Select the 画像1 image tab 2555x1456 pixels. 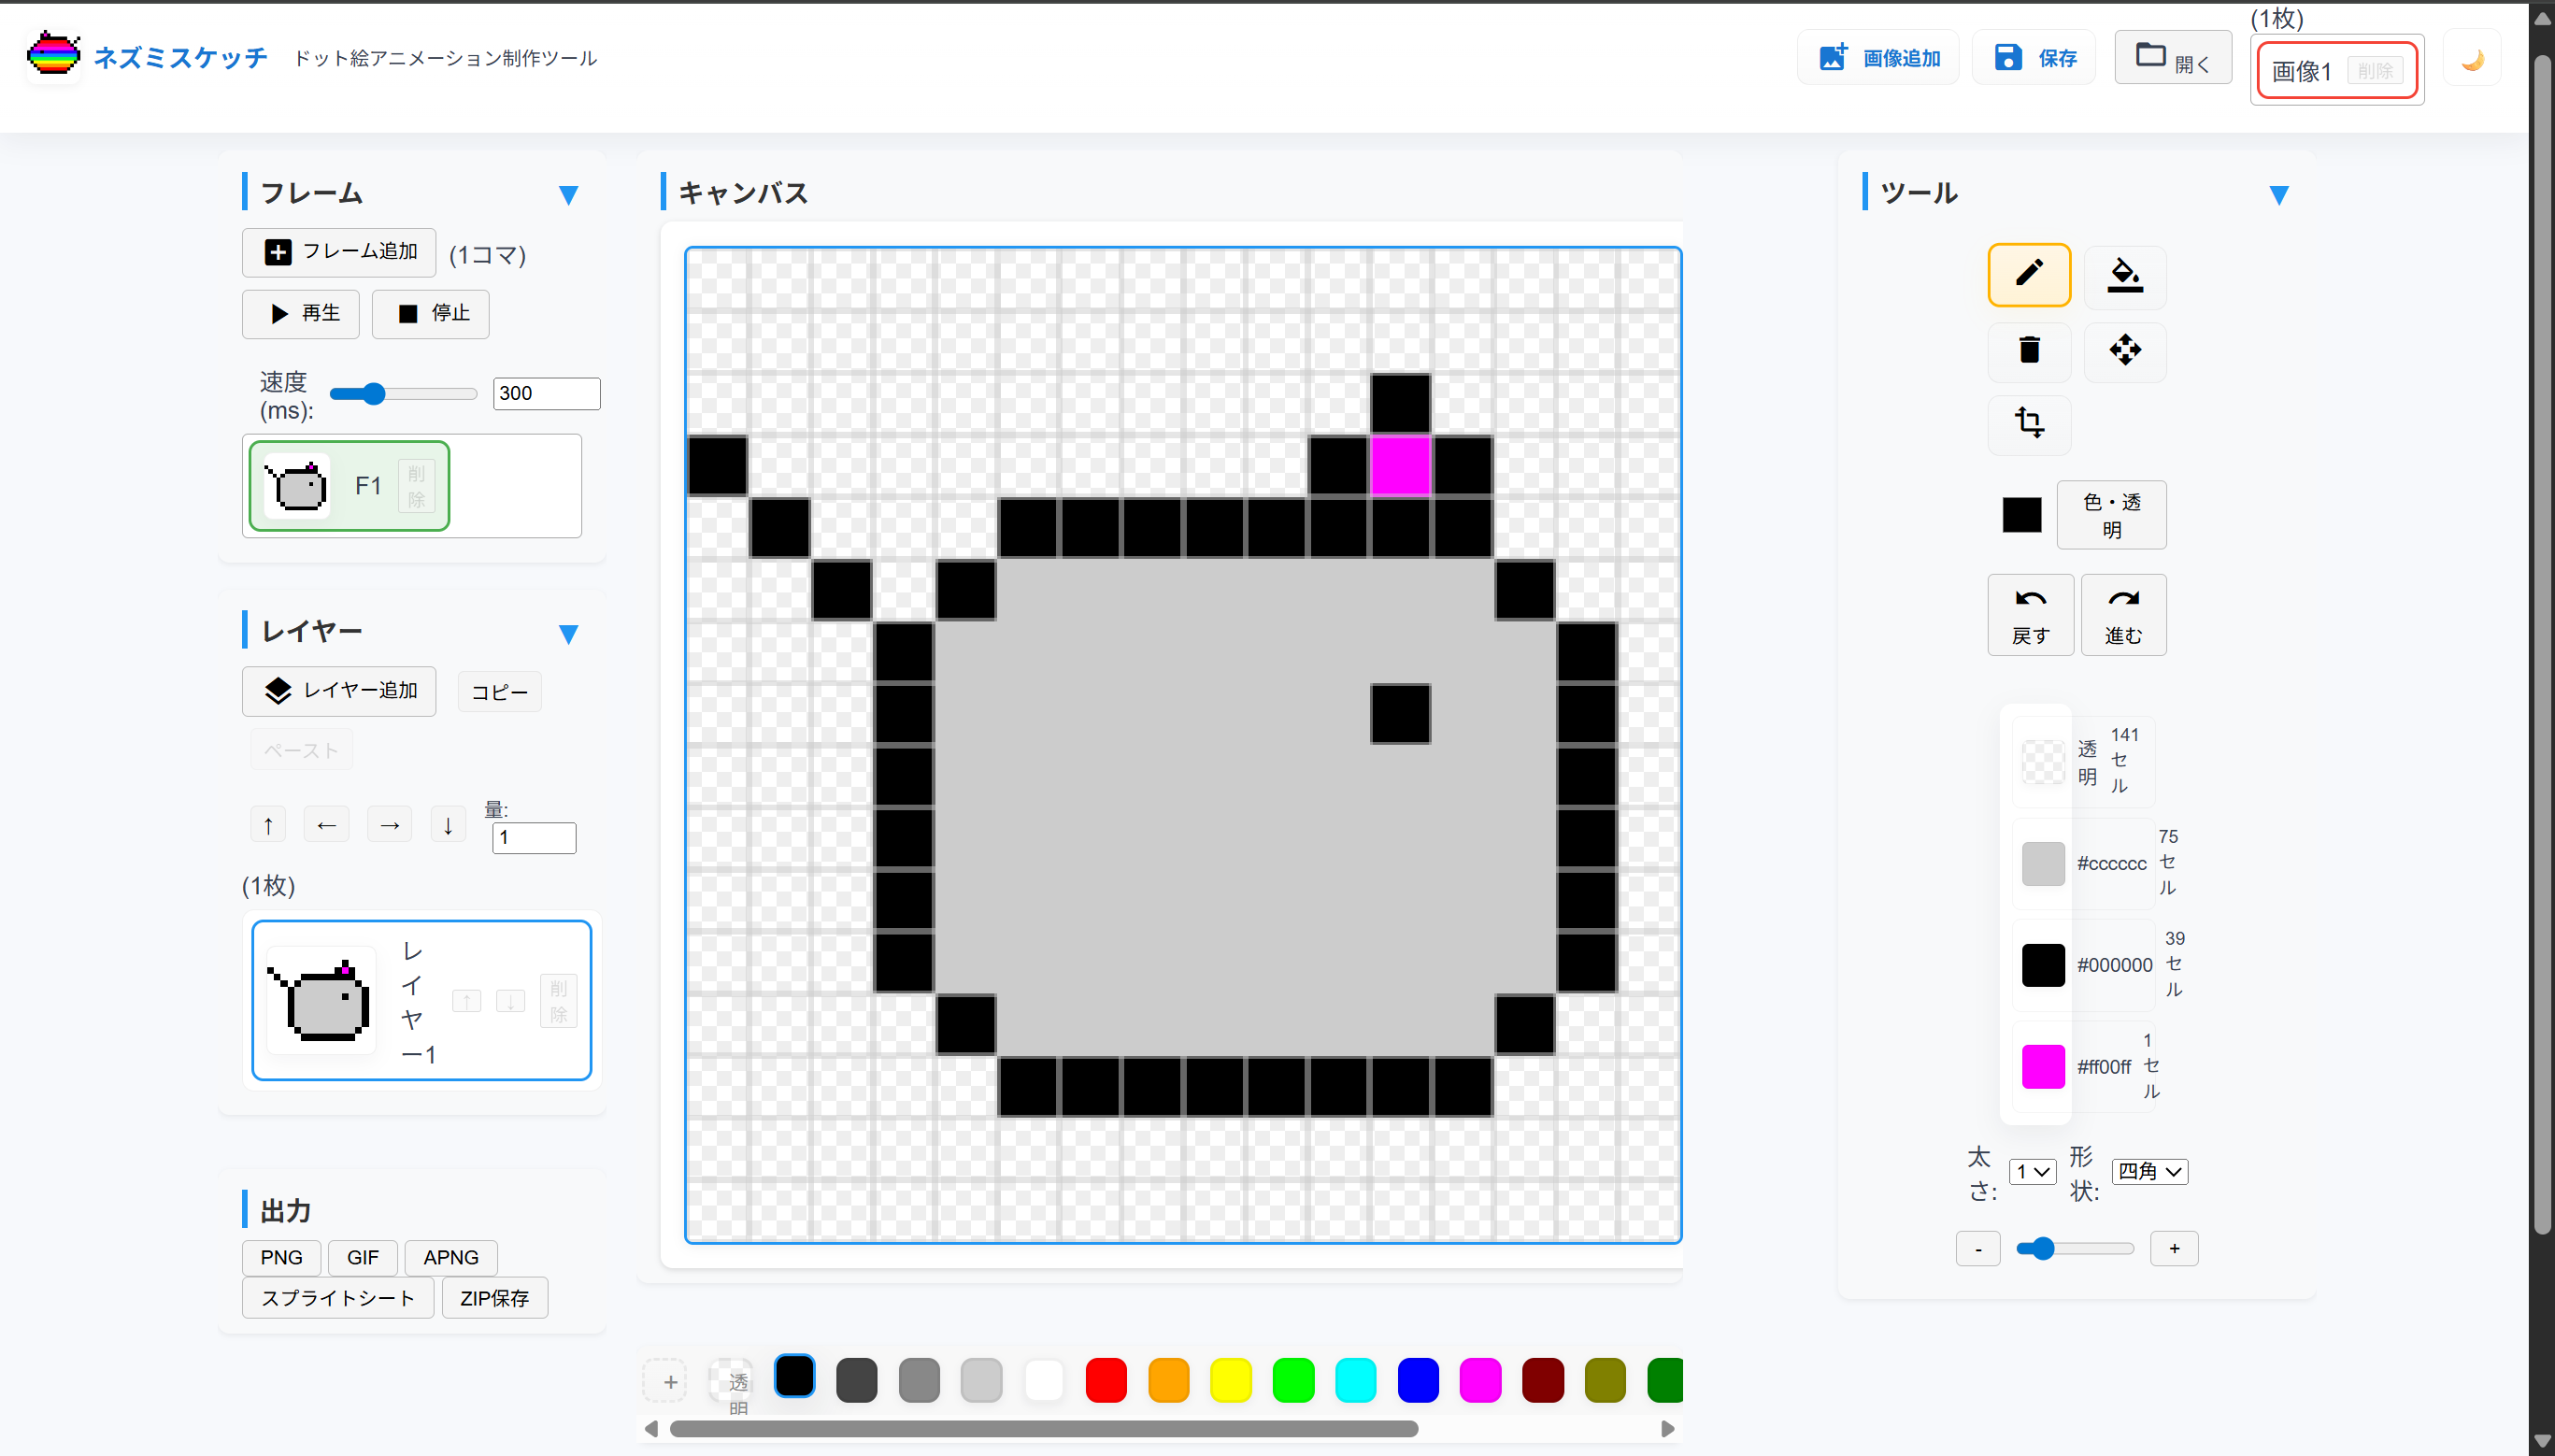click(x=2301, y=71)
